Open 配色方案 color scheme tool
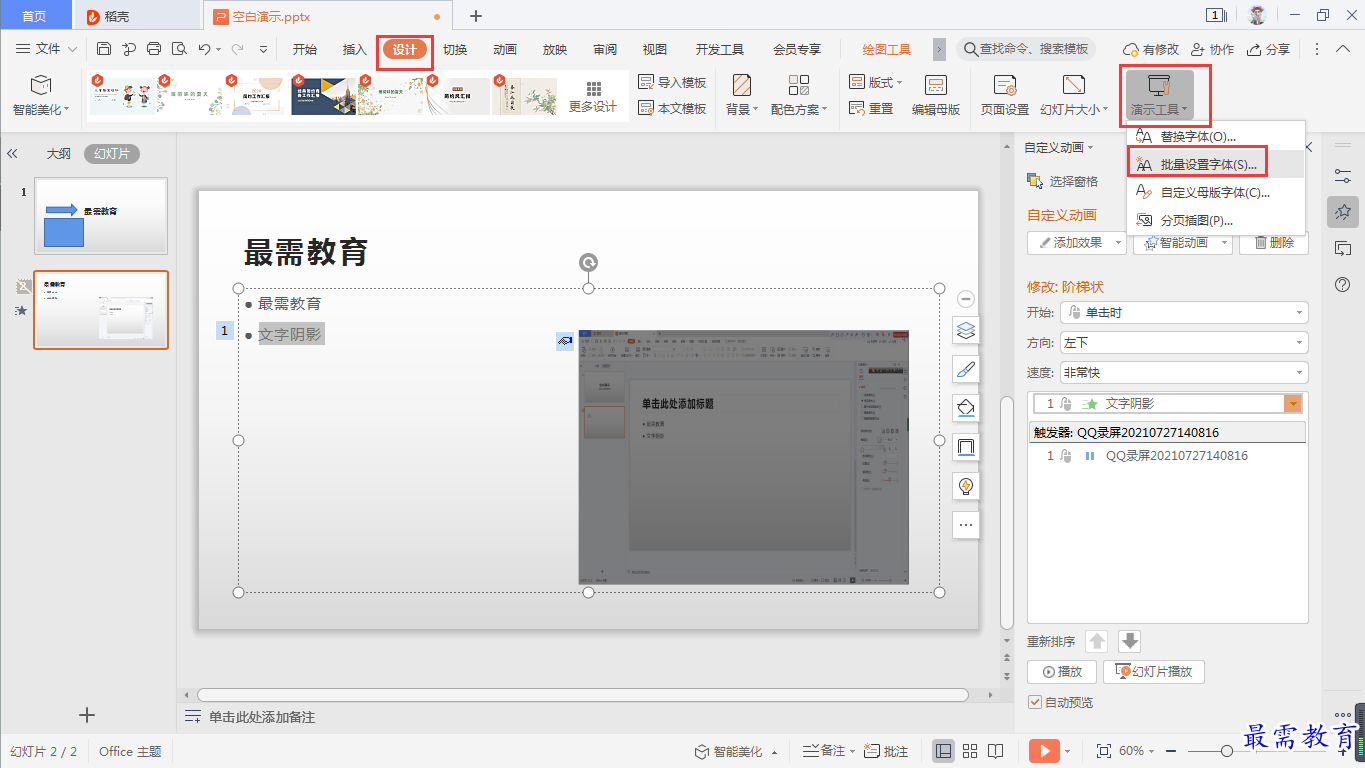 pos(799,96)
